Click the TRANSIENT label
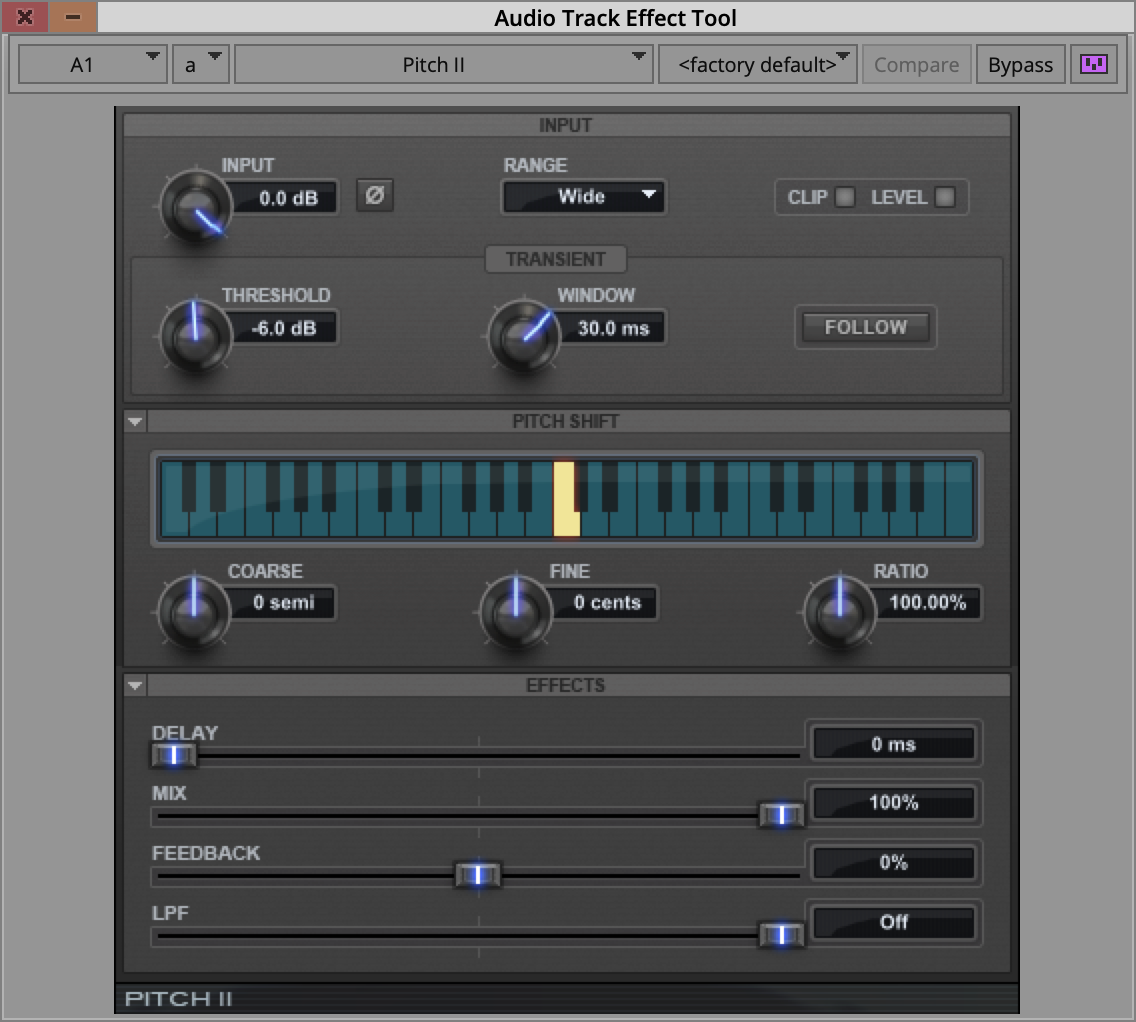The image size is (1136, 1022). click(x=556, y=259)
